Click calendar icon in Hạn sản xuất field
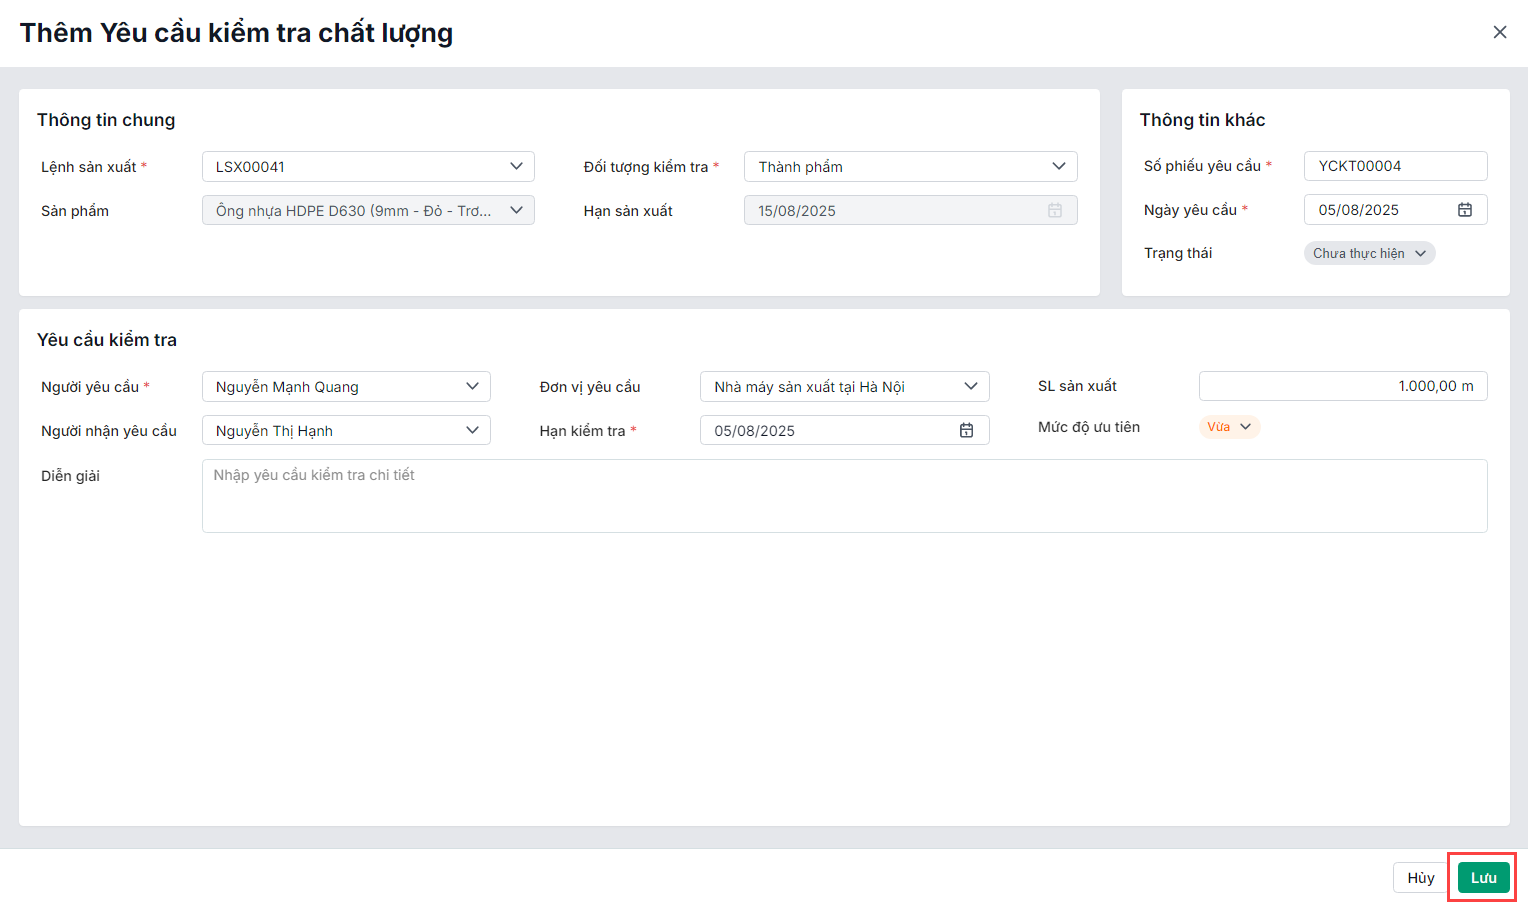 (1054, 211)
